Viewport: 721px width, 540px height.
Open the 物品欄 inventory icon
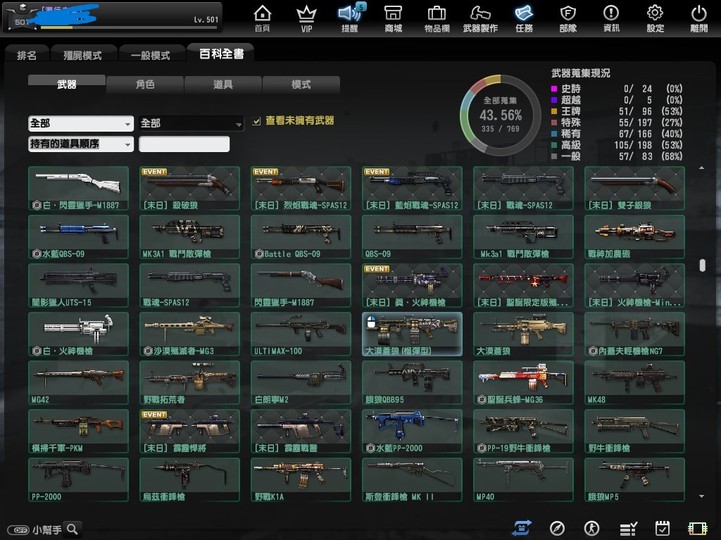[x=437, y=17]
